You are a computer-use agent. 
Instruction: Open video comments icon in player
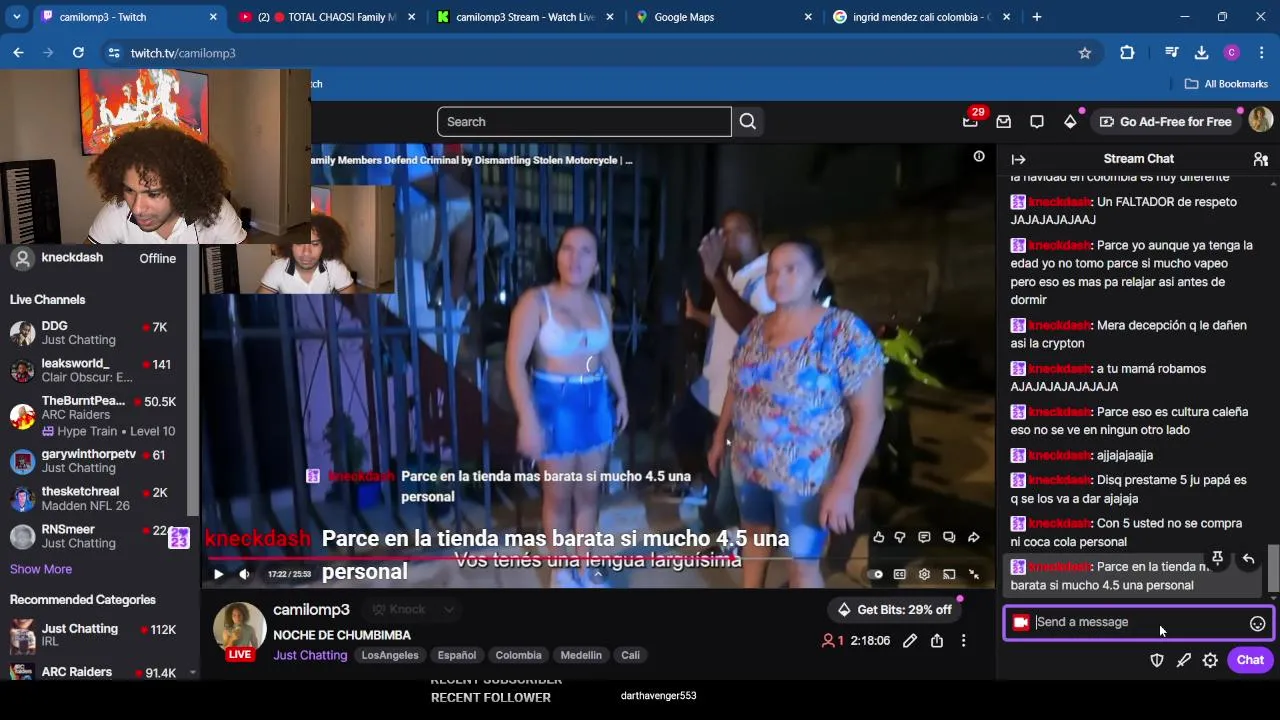click(x=925, y=538)
